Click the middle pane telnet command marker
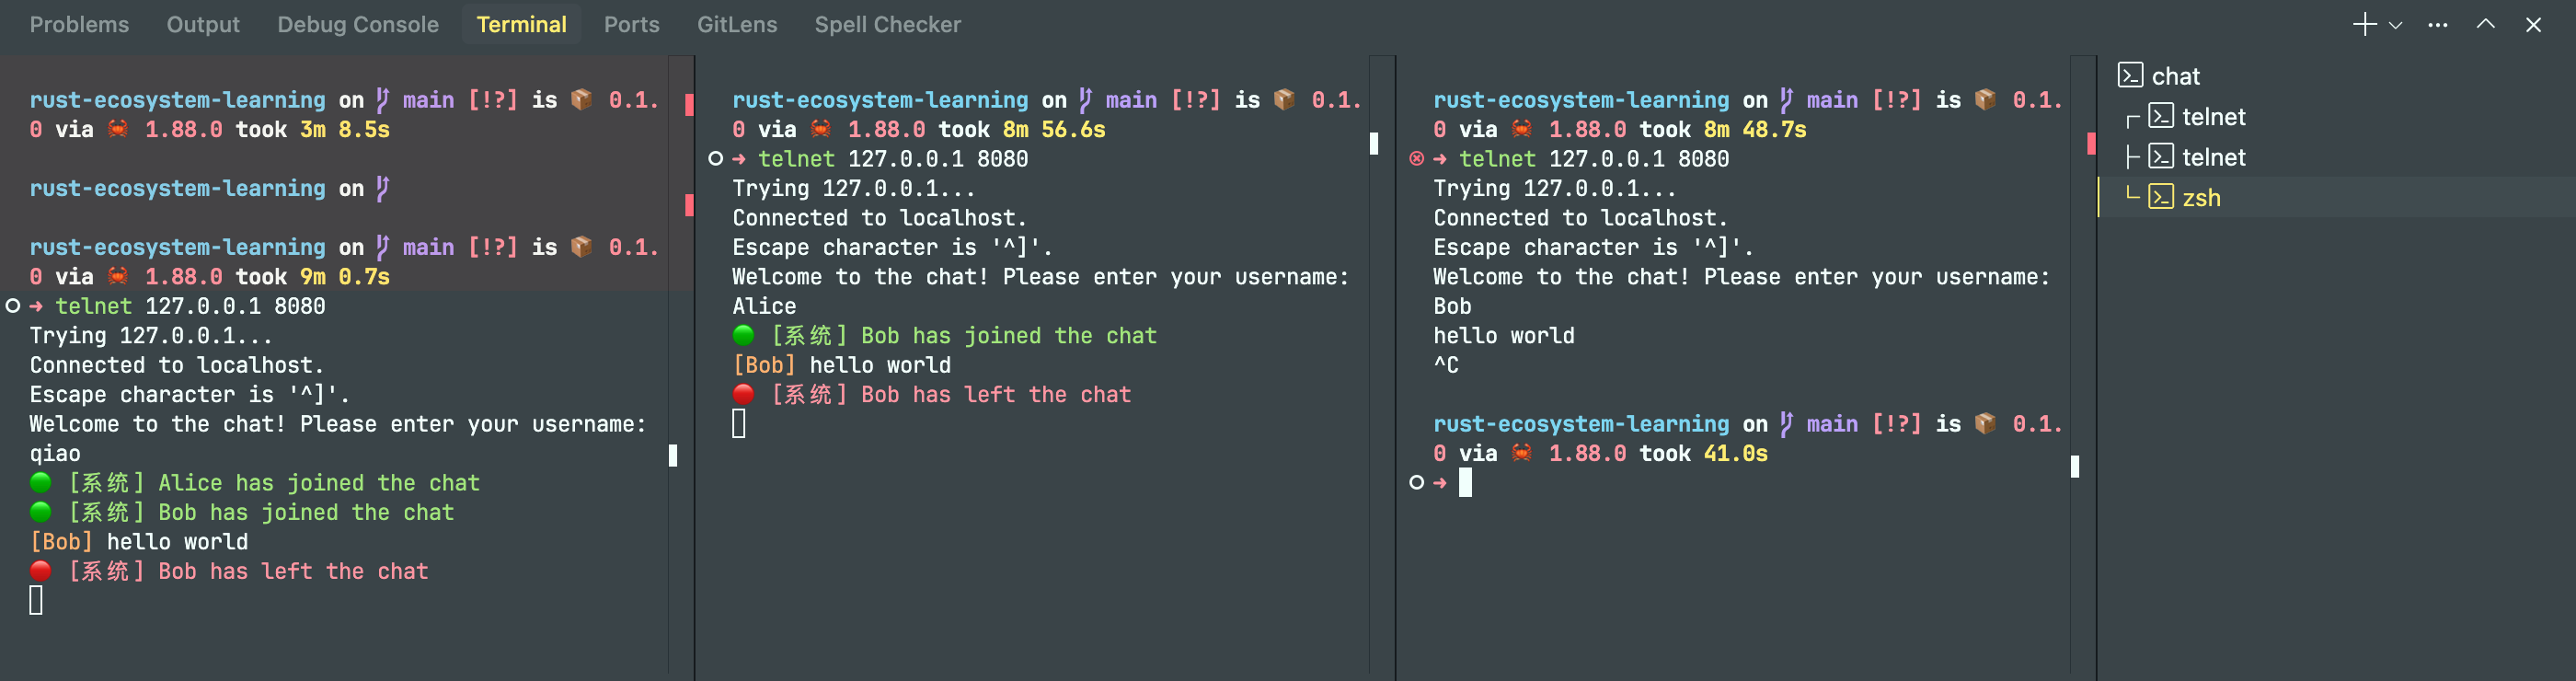 coord(715,159)
